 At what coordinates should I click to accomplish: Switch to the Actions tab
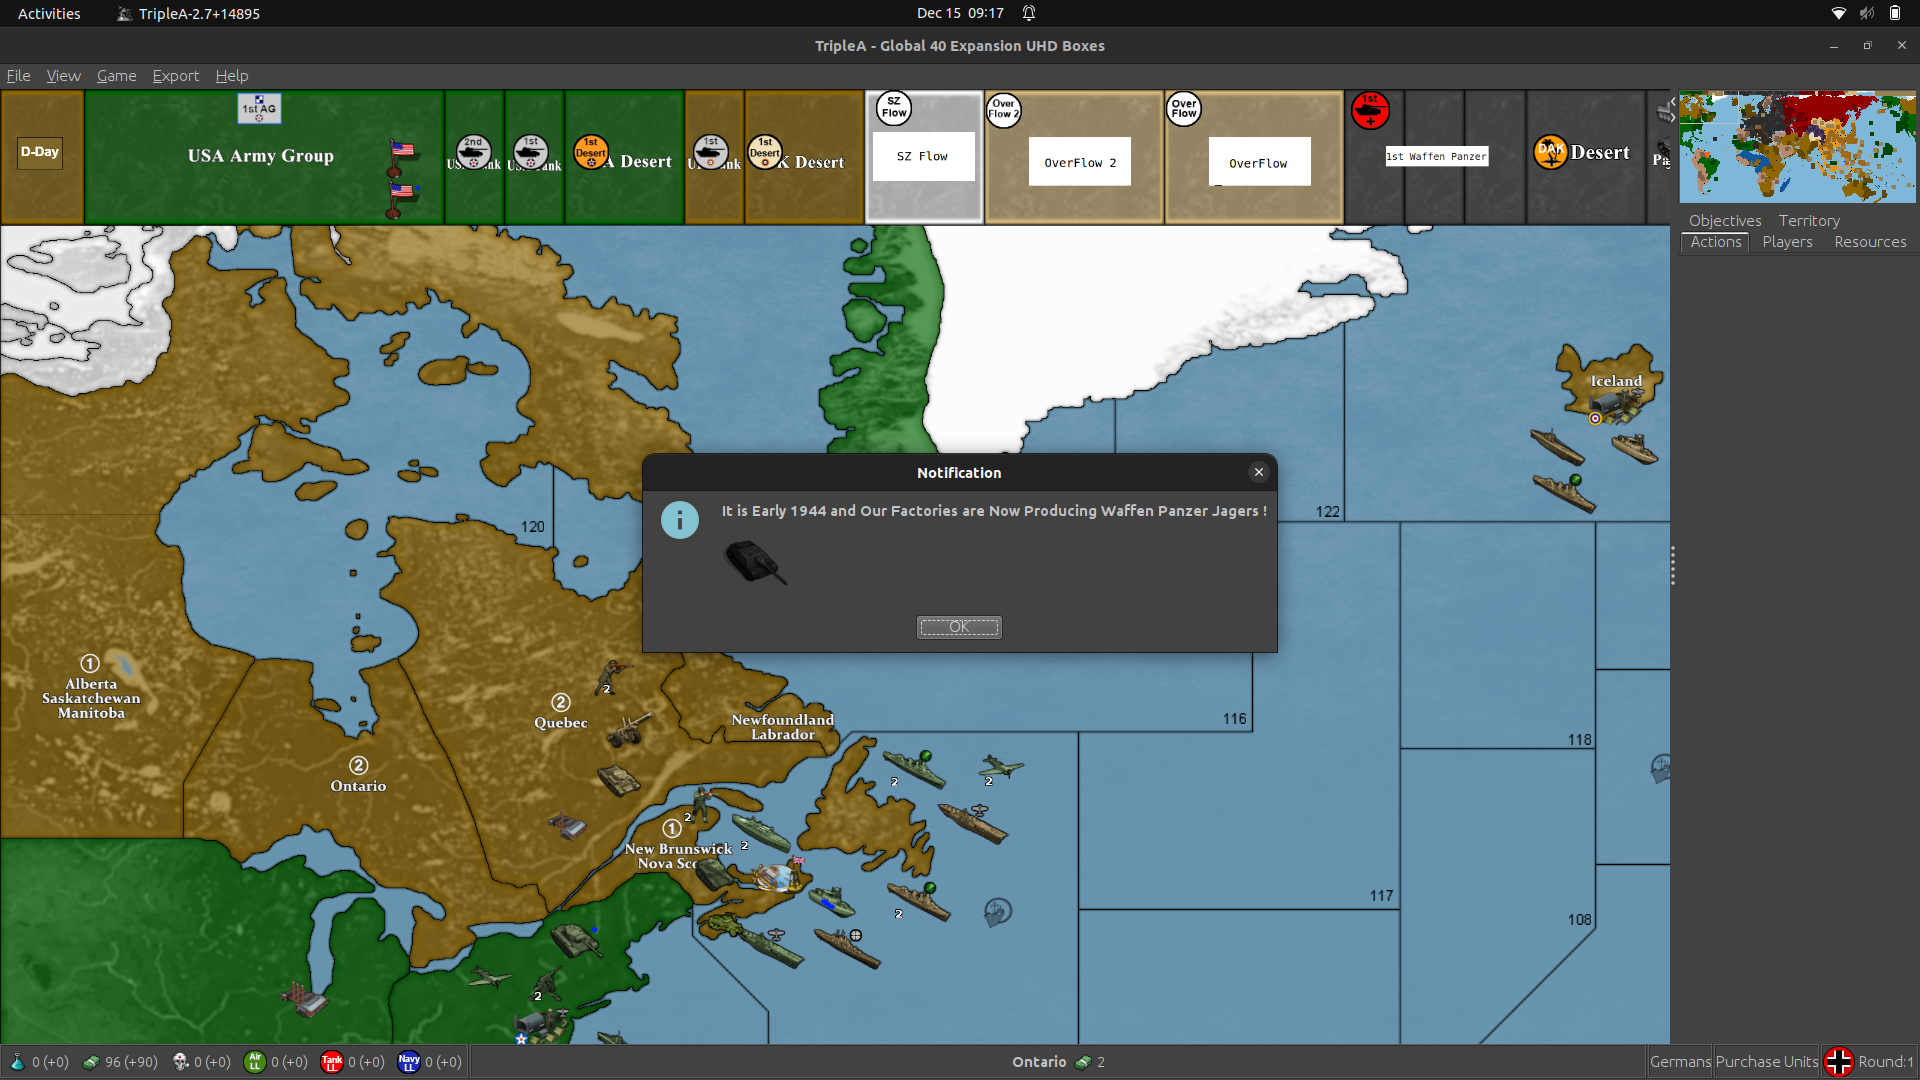tap(1716, 242)
